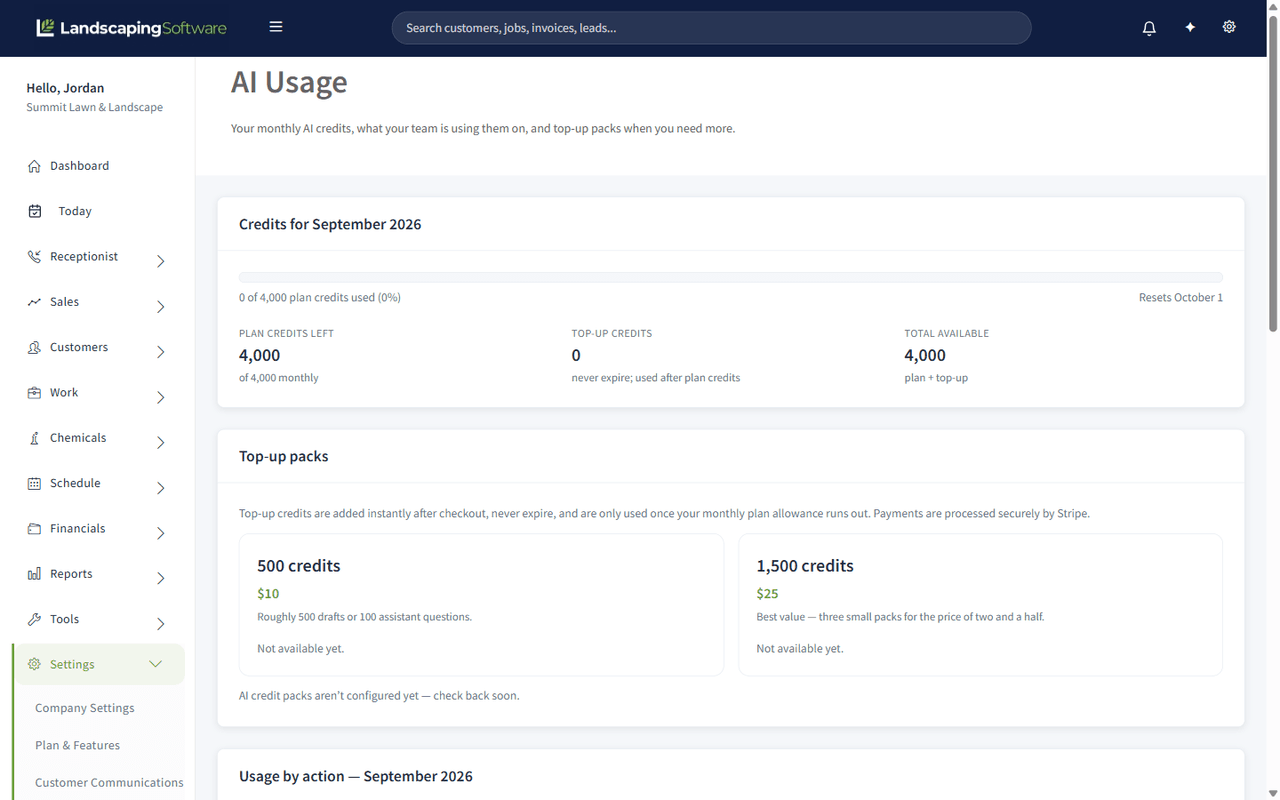
Task: Select the Settings sidebar item
Action: [98, 664]
